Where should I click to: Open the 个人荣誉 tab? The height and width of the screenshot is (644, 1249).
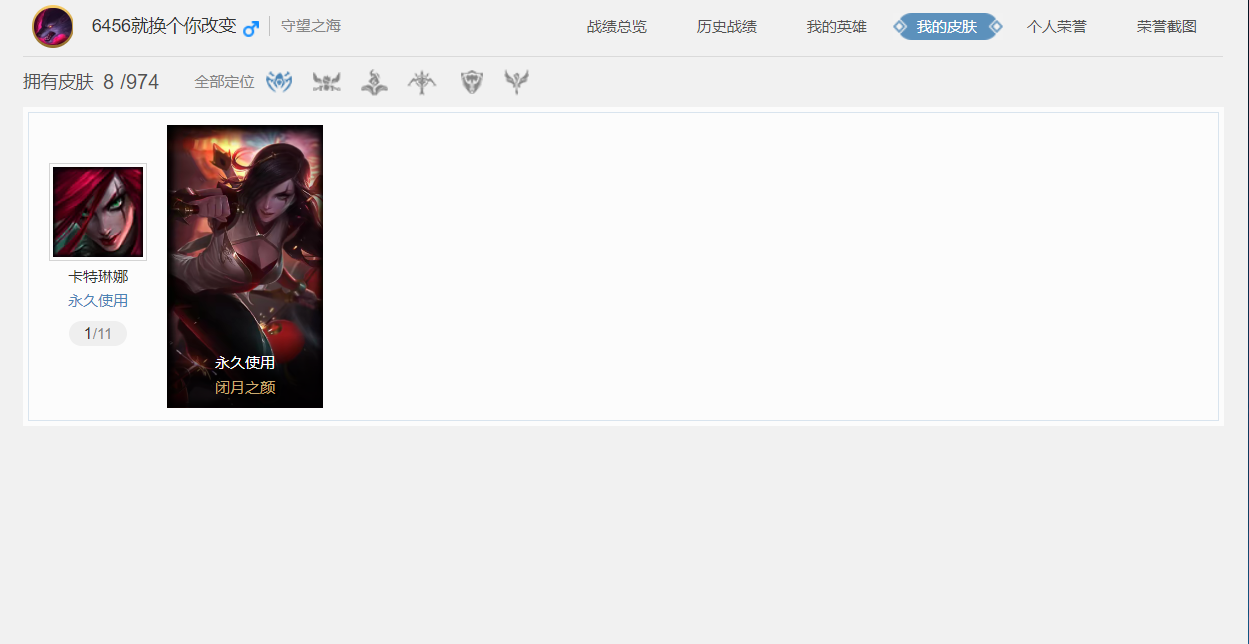pos(1057,27)
